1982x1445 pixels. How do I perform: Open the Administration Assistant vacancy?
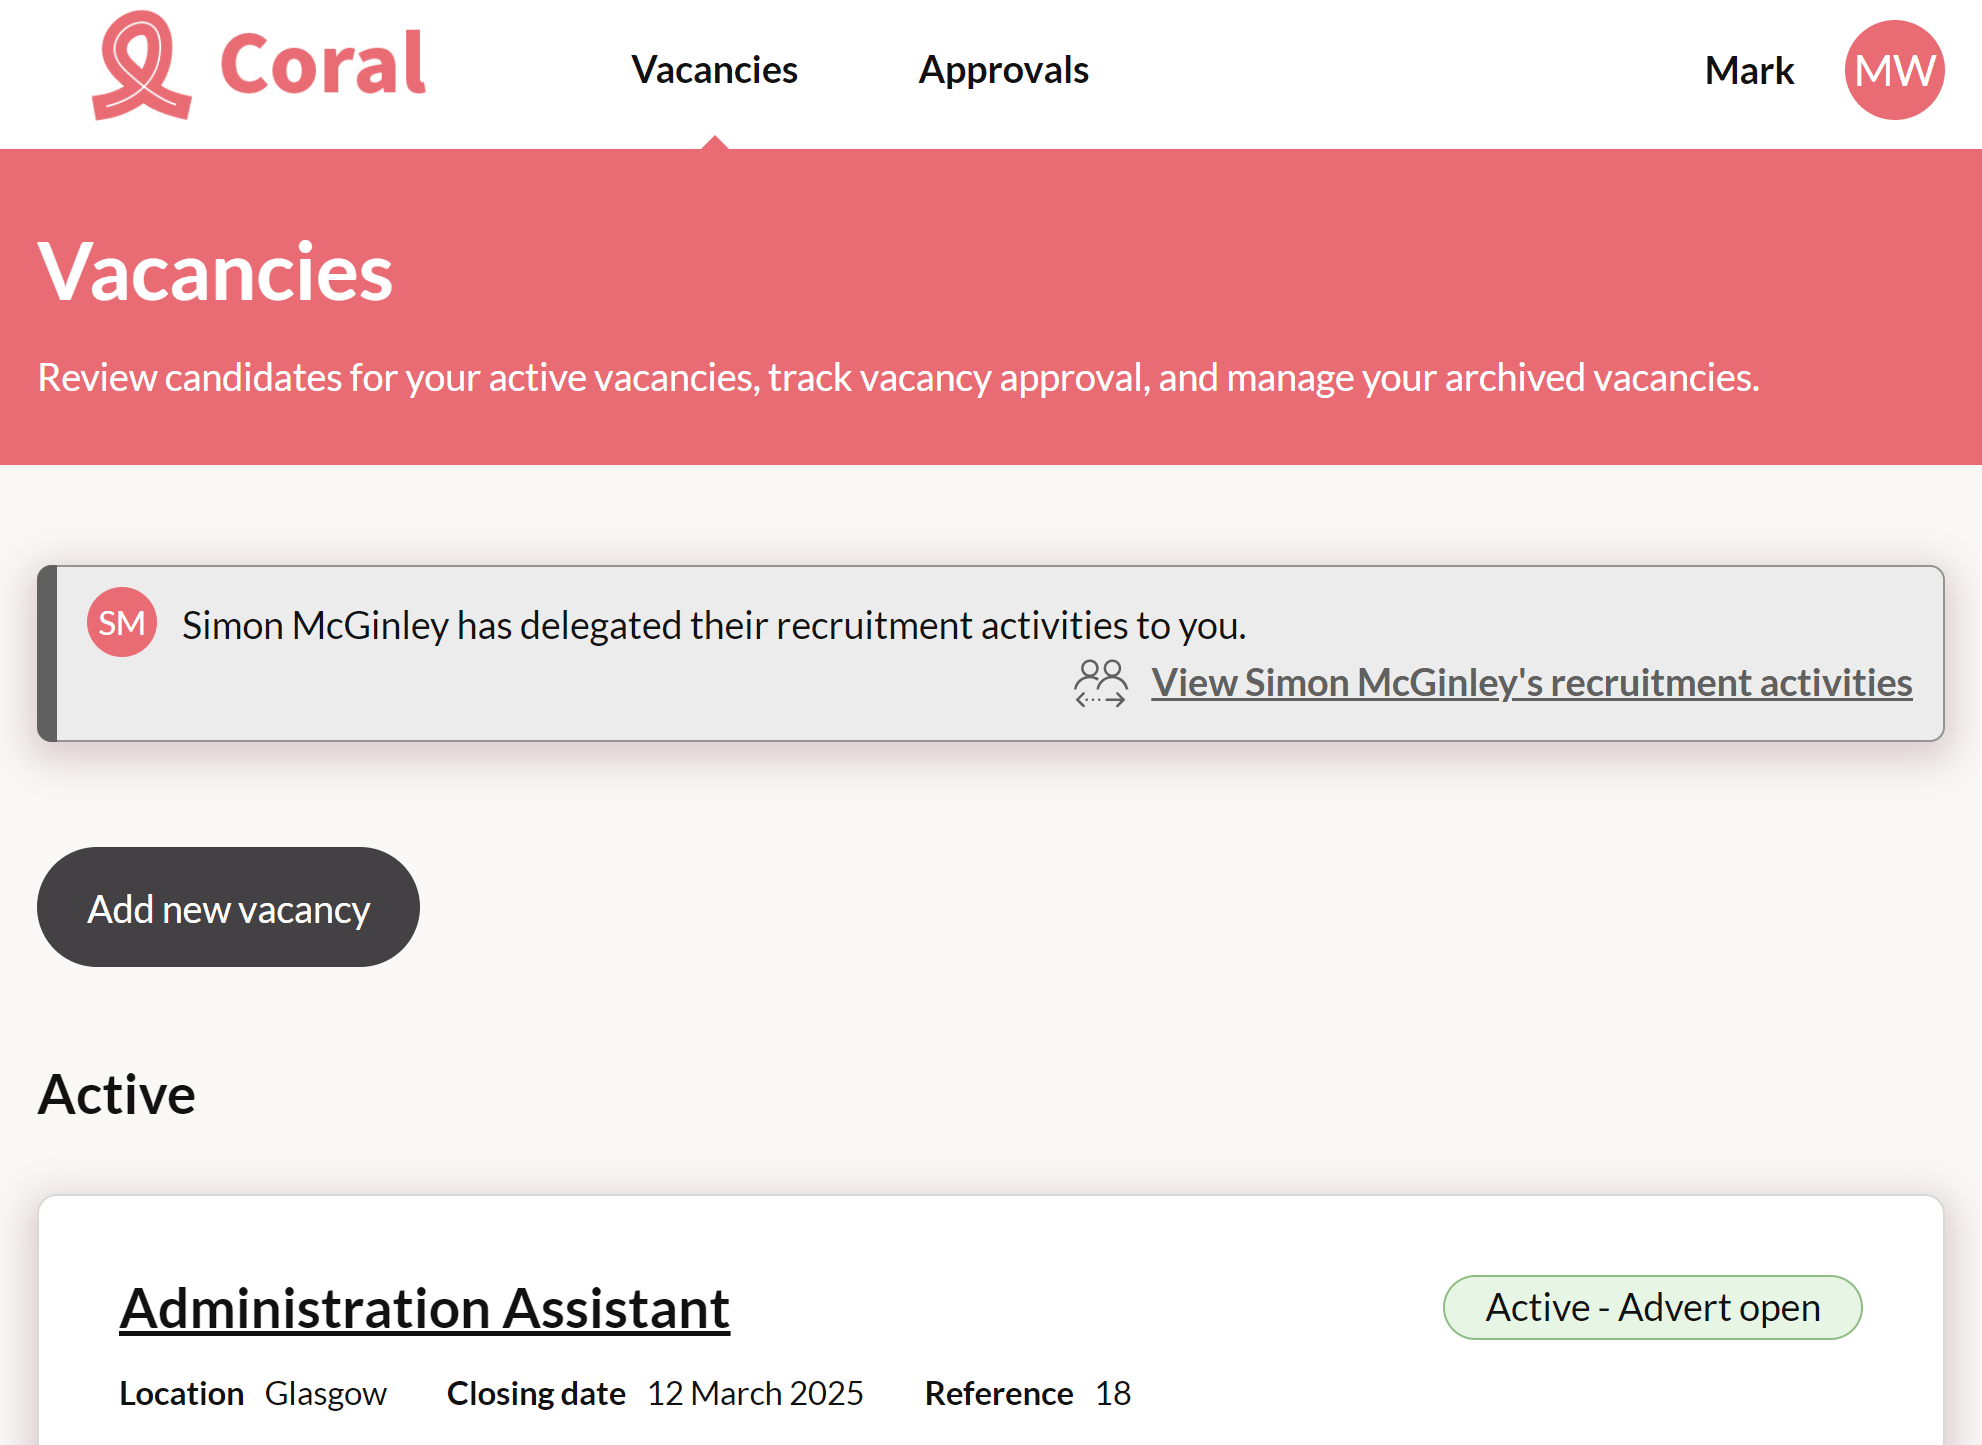point(424,1308)
